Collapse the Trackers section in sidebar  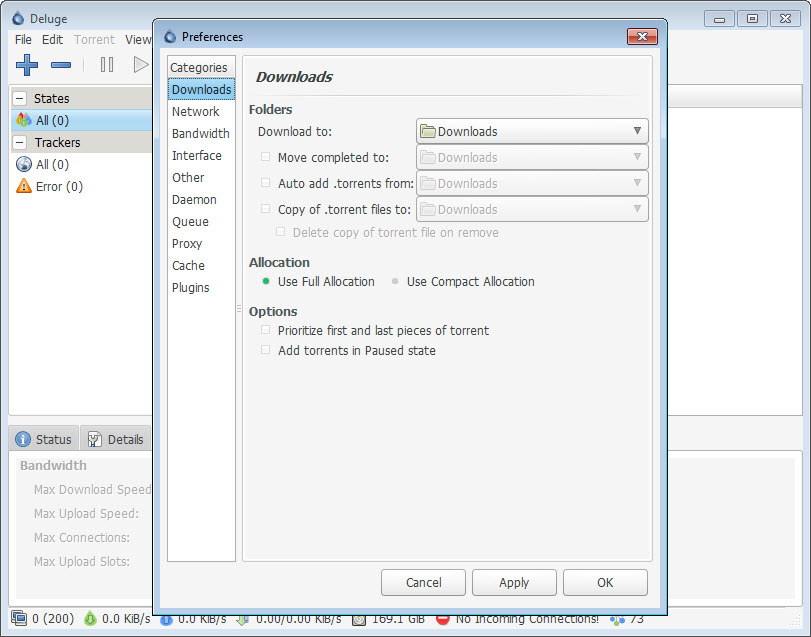click(x=20, y=142)
